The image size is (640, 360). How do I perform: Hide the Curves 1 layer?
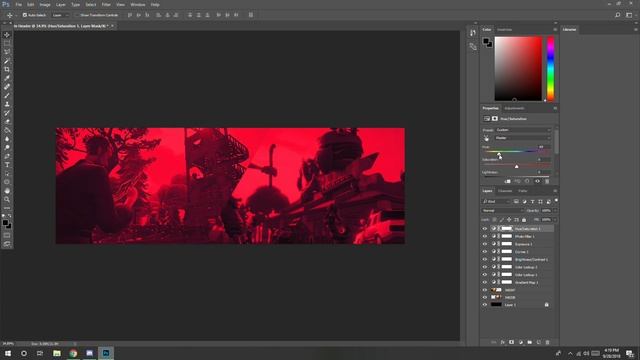[x=485, y=251]
